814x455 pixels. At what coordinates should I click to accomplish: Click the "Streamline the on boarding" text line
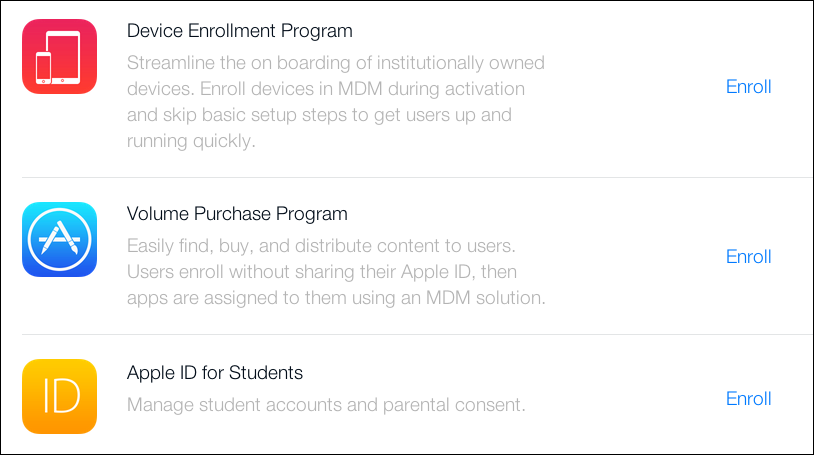(336, 62)
